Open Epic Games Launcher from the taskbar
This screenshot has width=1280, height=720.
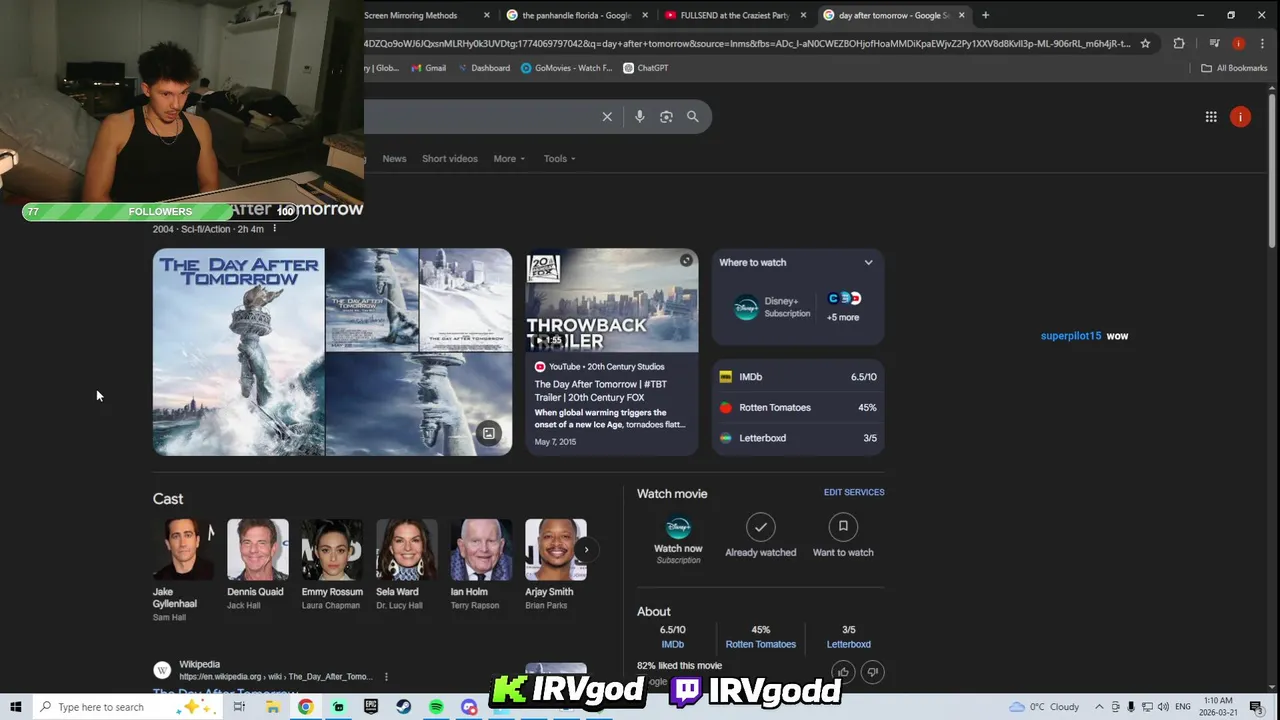[371, 707]
